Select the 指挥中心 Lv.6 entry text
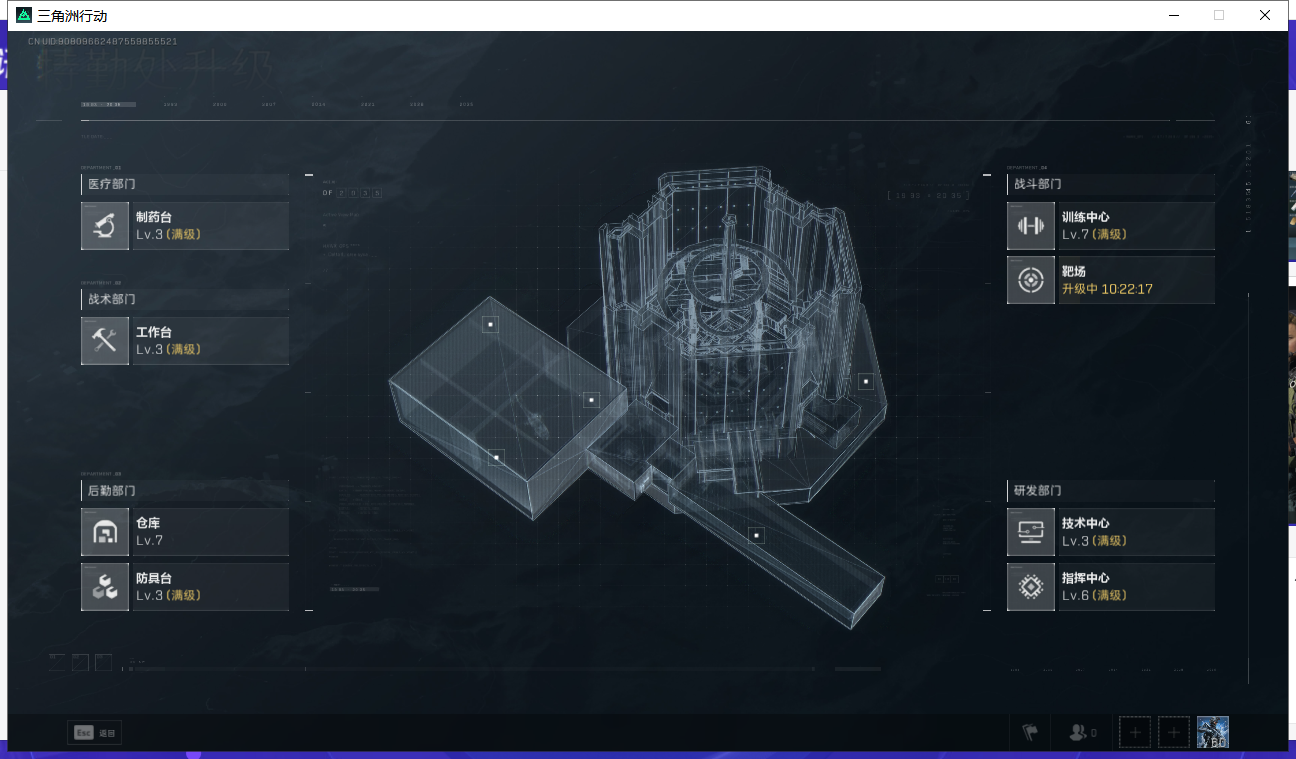The image size is (1296, 759). [x=1095, y=587]
